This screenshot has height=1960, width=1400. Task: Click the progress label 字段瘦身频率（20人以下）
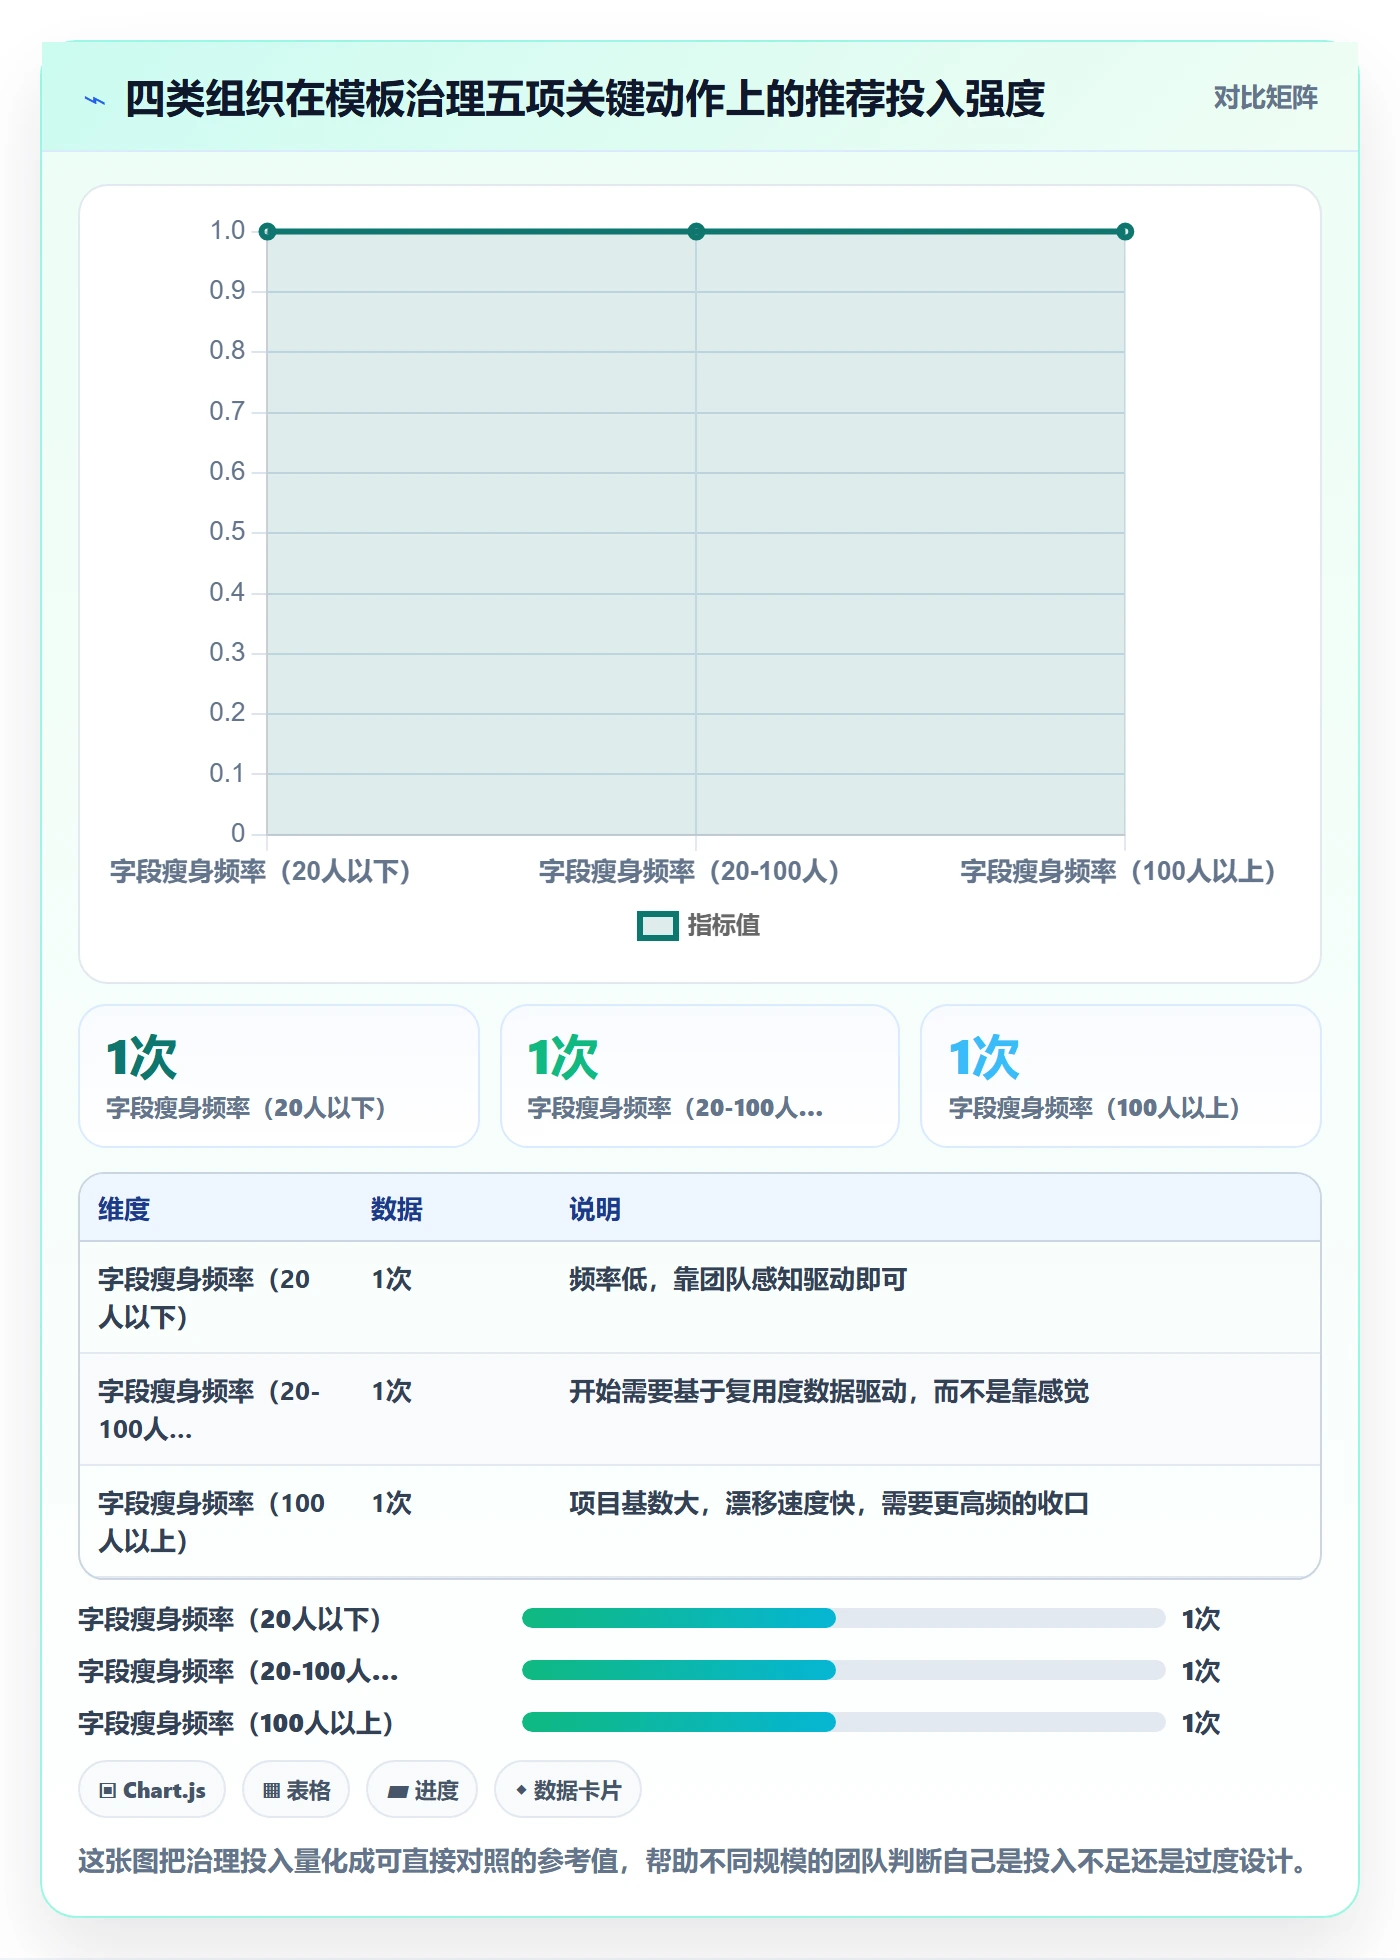[x=230, y=1620]
